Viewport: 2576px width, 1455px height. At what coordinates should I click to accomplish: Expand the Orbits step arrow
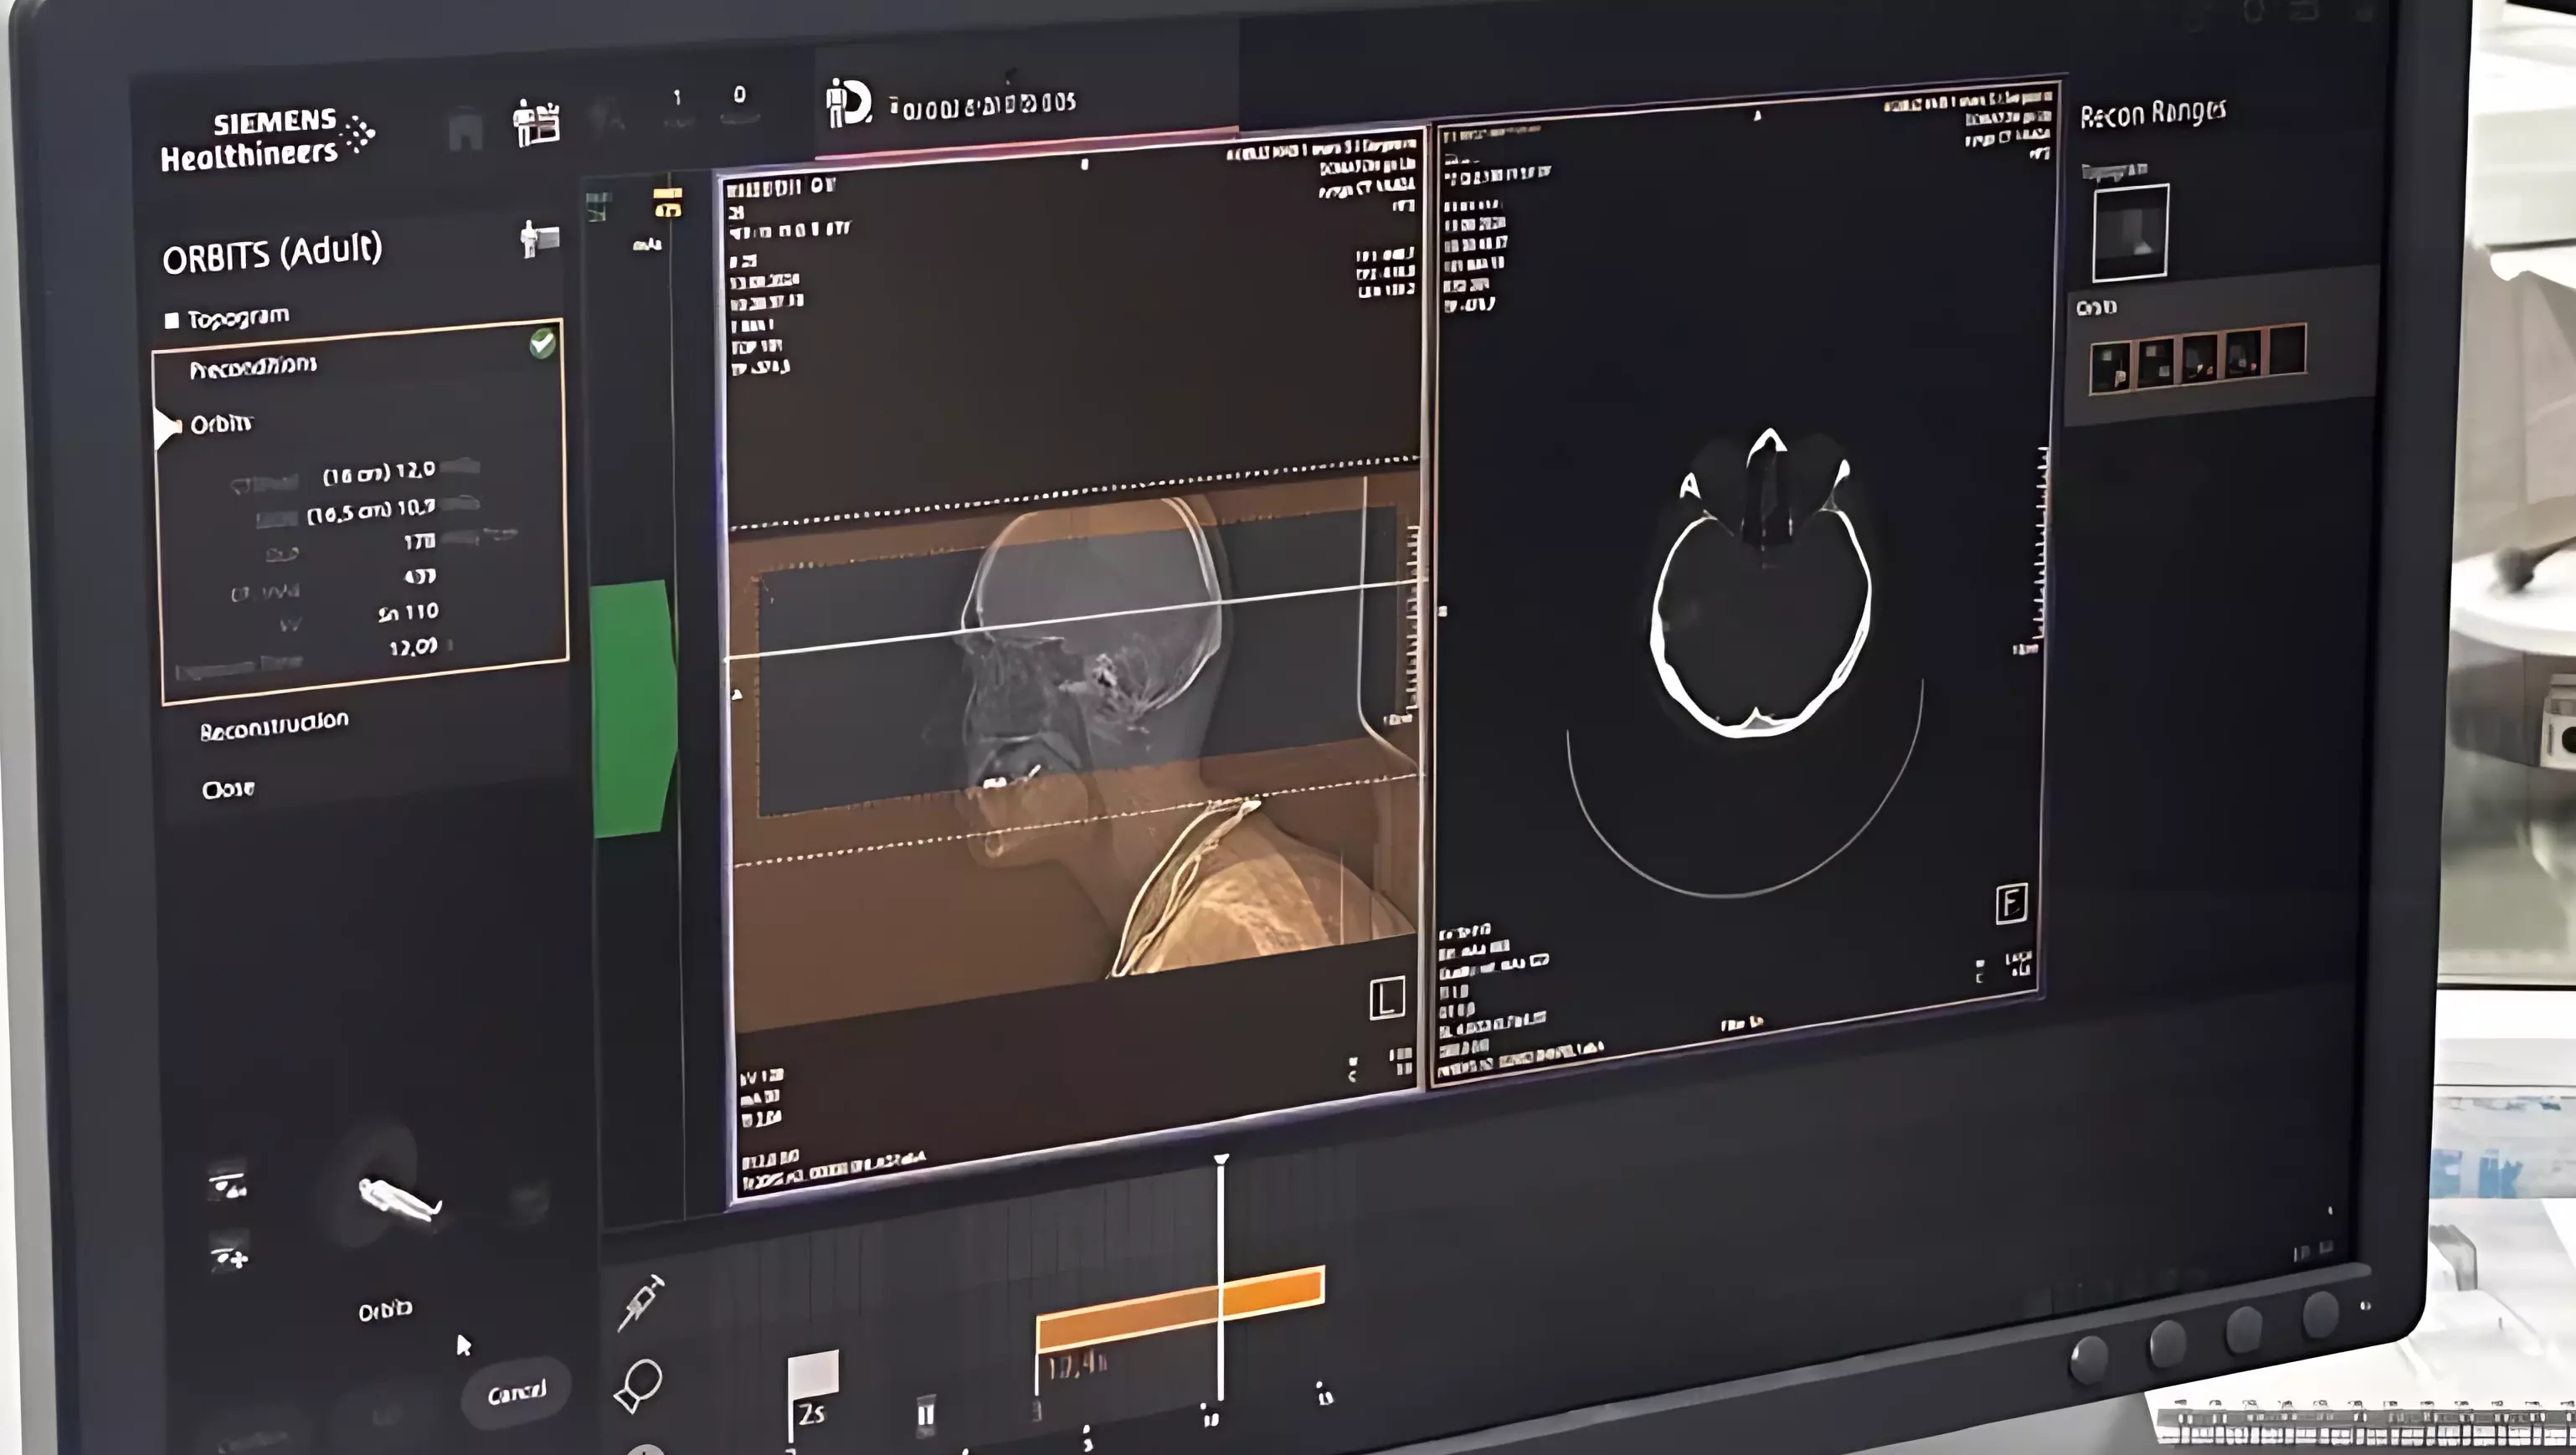click(166, 427)
